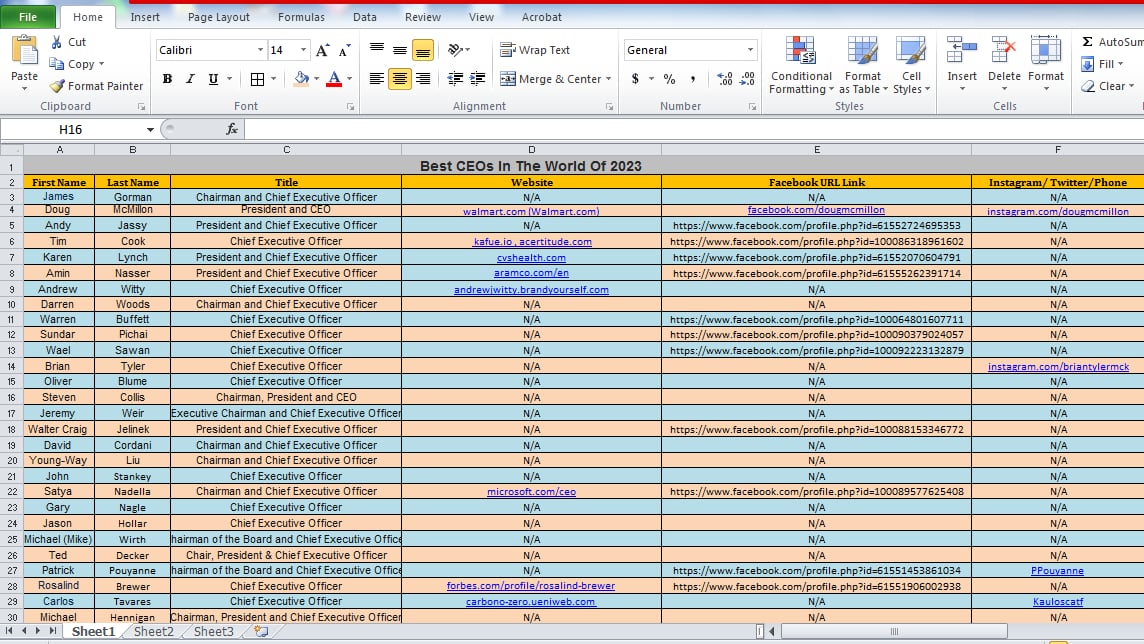
Task: Switch to the Formulas ribbon tab
Action: pyautogui.click(x=301, y=17)
